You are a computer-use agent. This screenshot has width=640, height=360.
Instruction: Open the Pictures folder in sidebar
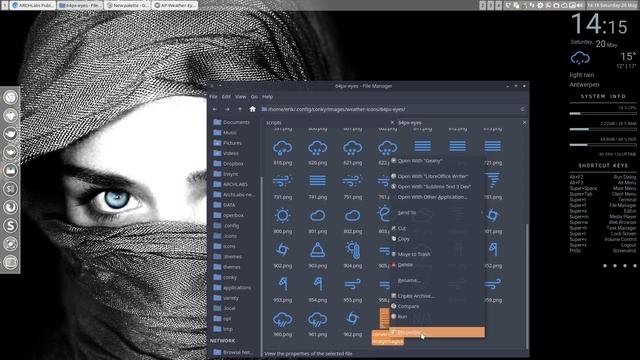coord(227,143)
